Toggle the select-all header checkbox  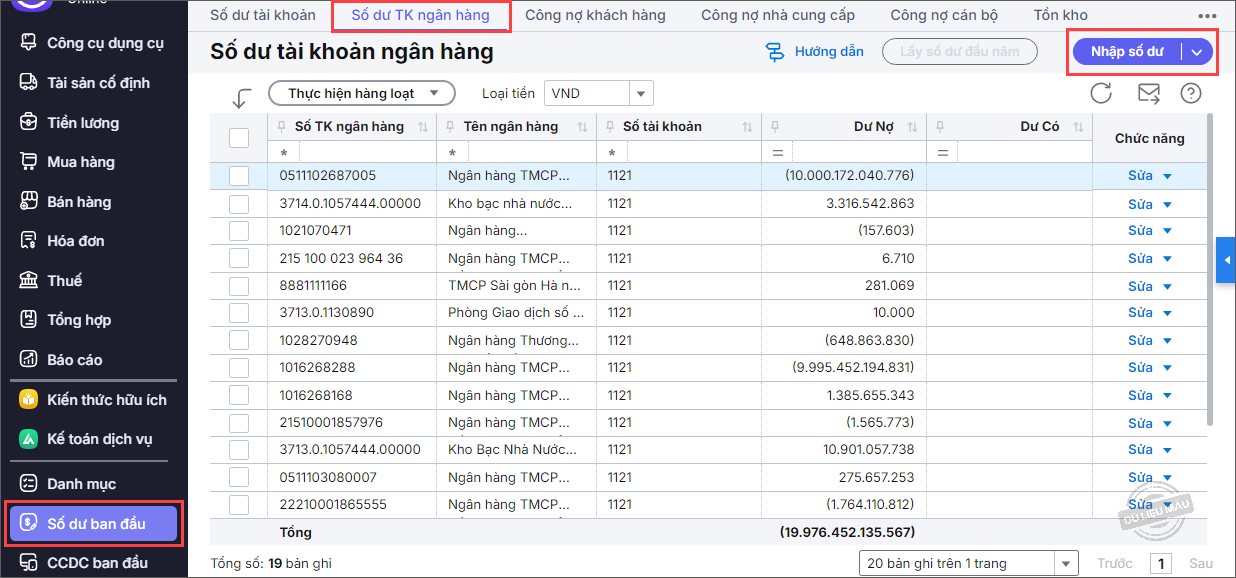pyautogui.click(x=239, y=138)
